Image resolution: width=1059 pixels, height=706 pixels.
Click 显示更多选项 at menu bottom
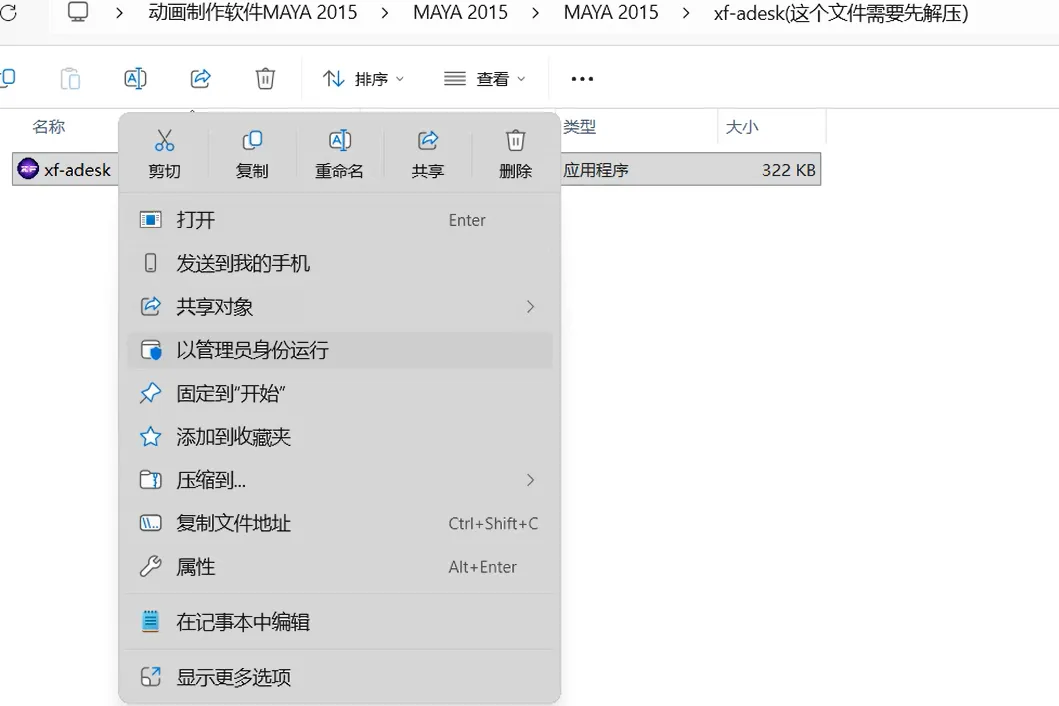point(340,677)
